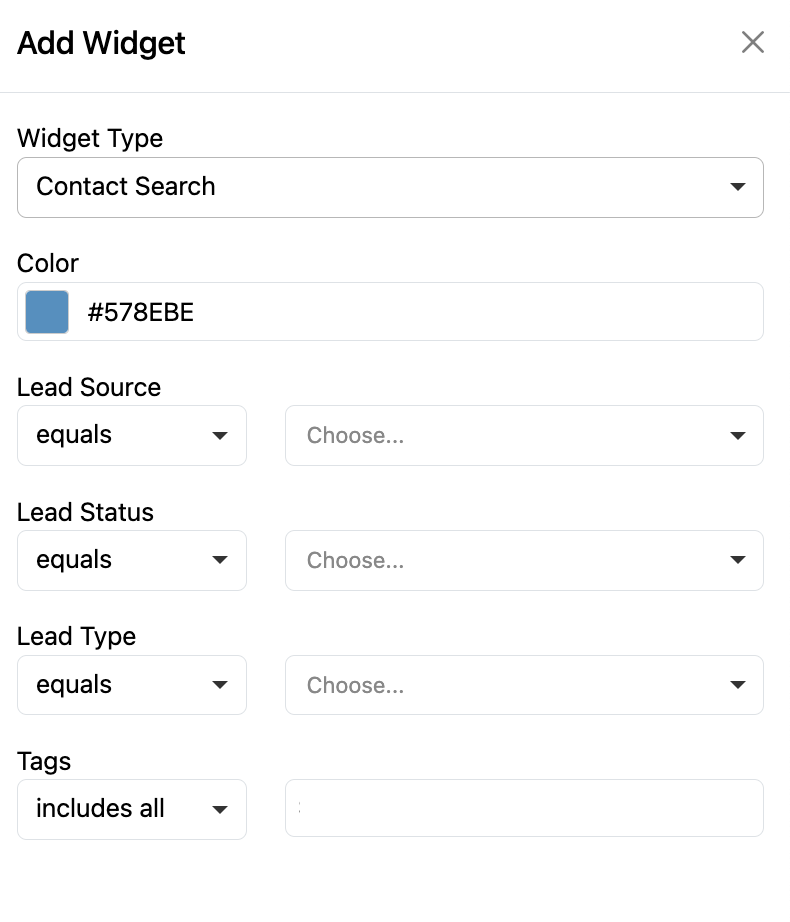The height and width of the screenshot is (922, 790).
Task: Focus the Tags value input field
Action: 523,809
